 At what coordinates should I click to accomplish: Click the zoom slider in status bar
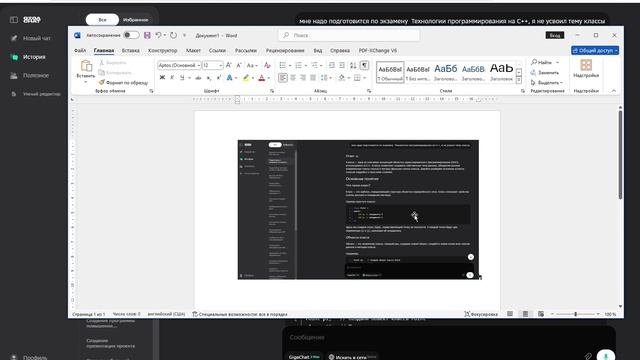click(x=575, y=314)
